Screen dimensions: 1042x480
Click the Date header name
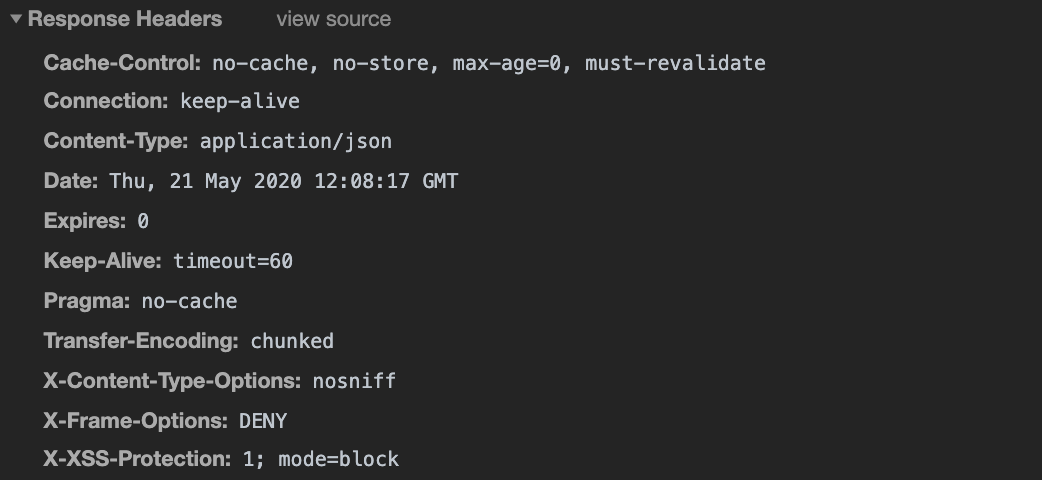(x=70, y=181)
